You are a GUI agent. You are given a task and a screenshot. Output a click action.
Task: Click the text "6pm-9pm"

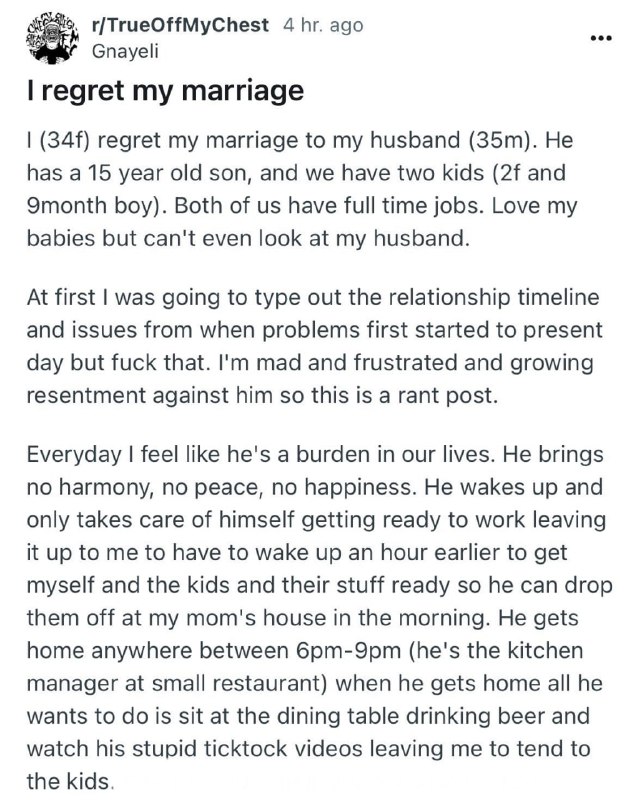(348, 651)
